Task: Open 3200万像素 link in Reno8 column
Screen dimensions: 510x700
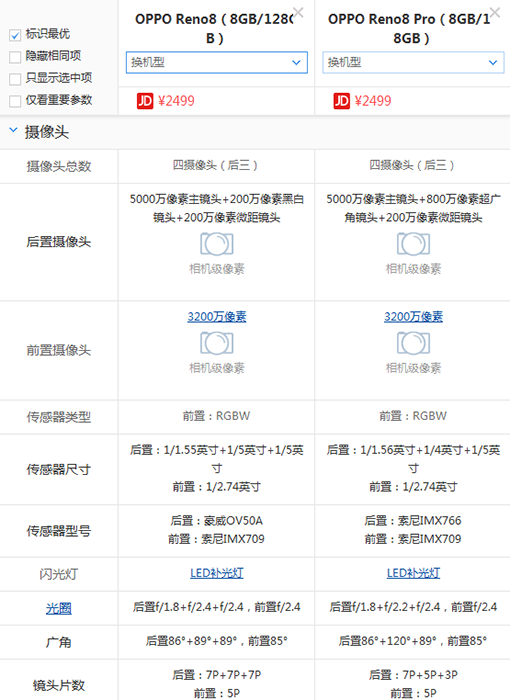Action: coord(217,317)
